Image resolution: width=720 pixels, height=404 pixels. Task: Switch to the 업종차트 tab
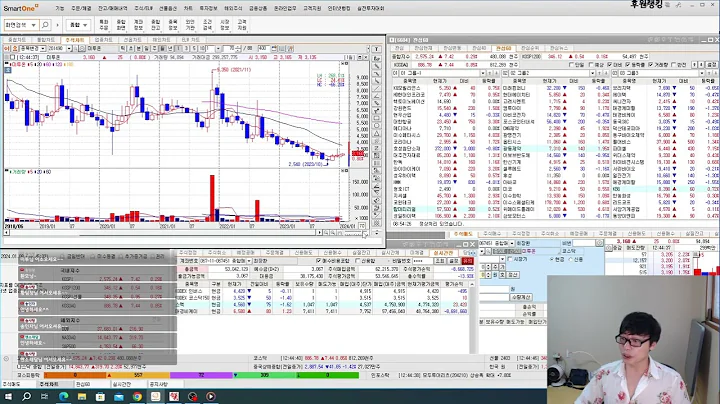click(103, 40)
